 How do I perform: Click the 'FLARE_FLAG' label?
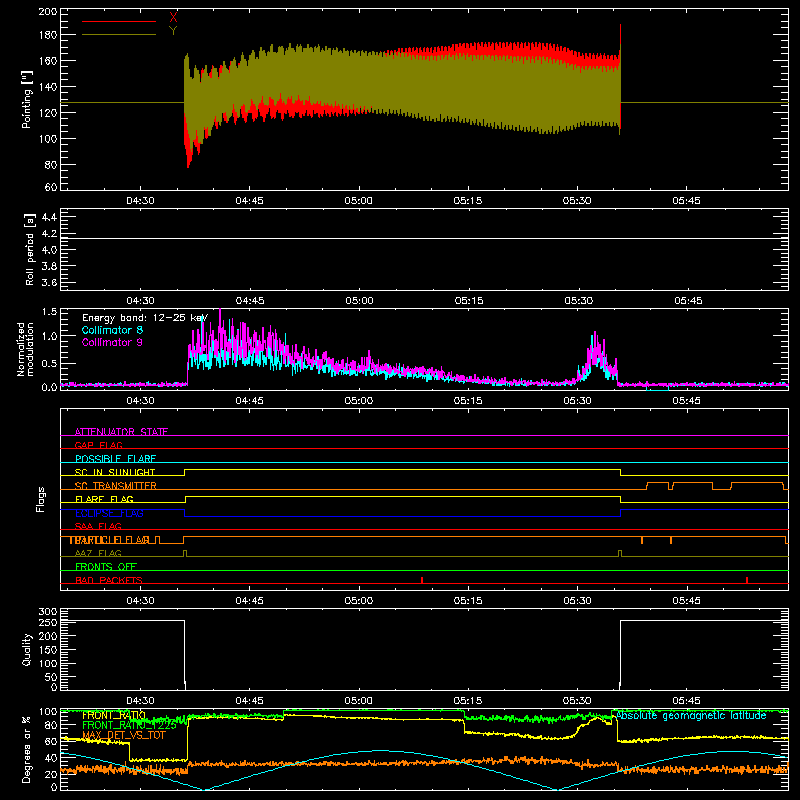pyautogui.click(x=104, y=499)
